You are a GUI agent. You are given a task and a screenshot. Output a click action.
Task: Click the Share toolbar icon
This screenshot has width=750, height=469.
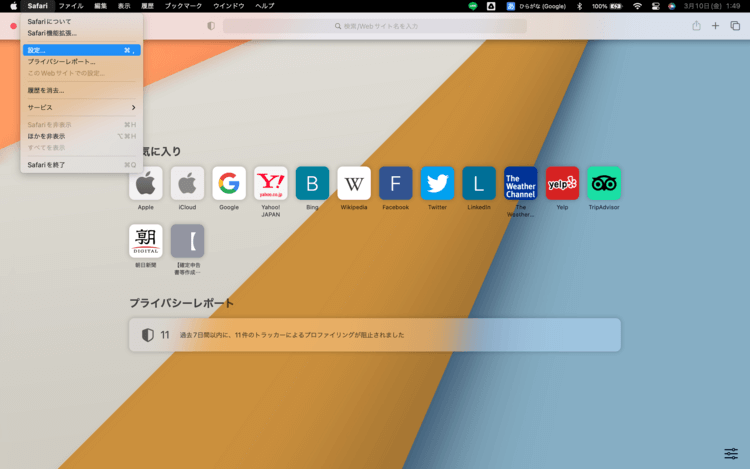coord(696,26)
